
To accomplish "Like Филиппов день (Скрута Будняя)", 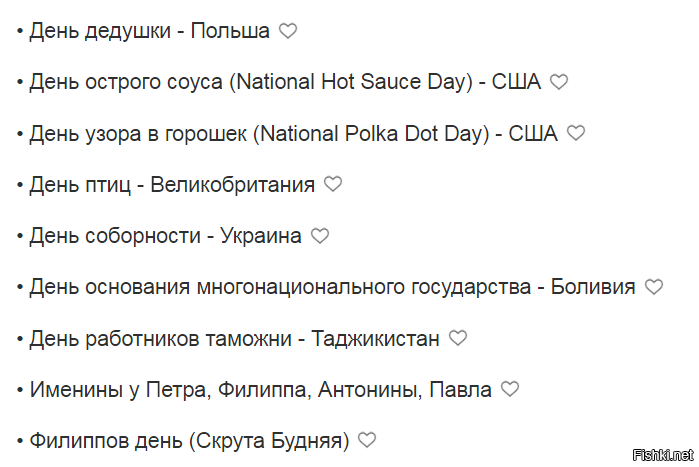I will (367, 441).
